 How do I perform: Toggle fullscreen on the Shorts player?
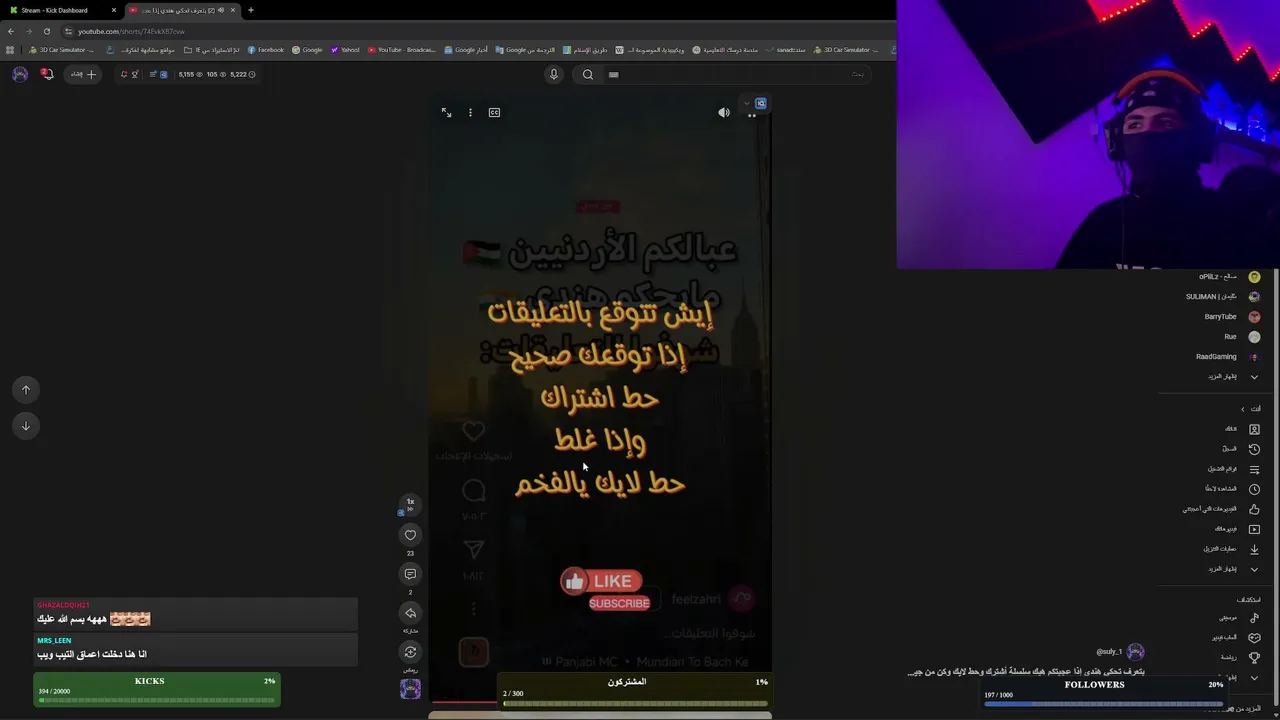tap(446, 113)
